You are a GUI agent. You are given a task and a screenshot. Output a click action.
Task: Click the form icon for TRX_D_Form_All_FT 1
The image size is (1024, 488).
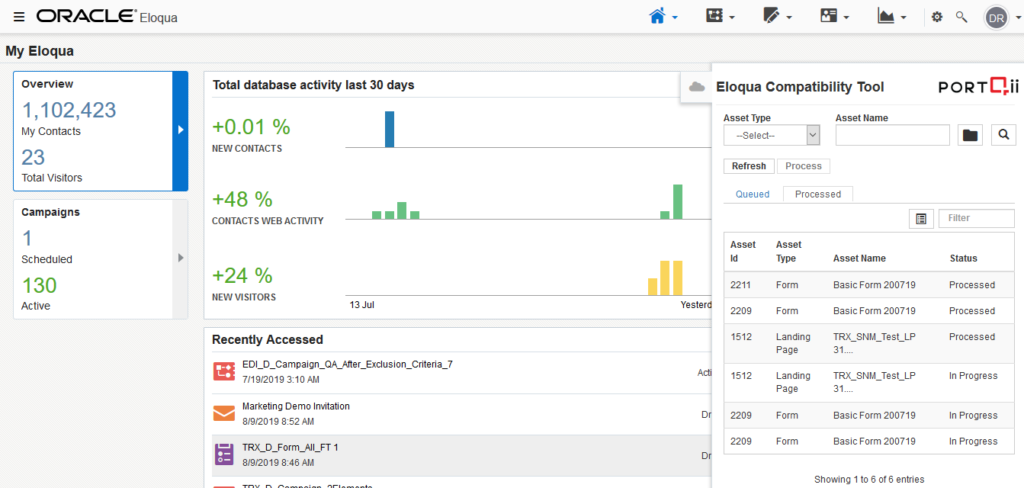tap(224, 454)
